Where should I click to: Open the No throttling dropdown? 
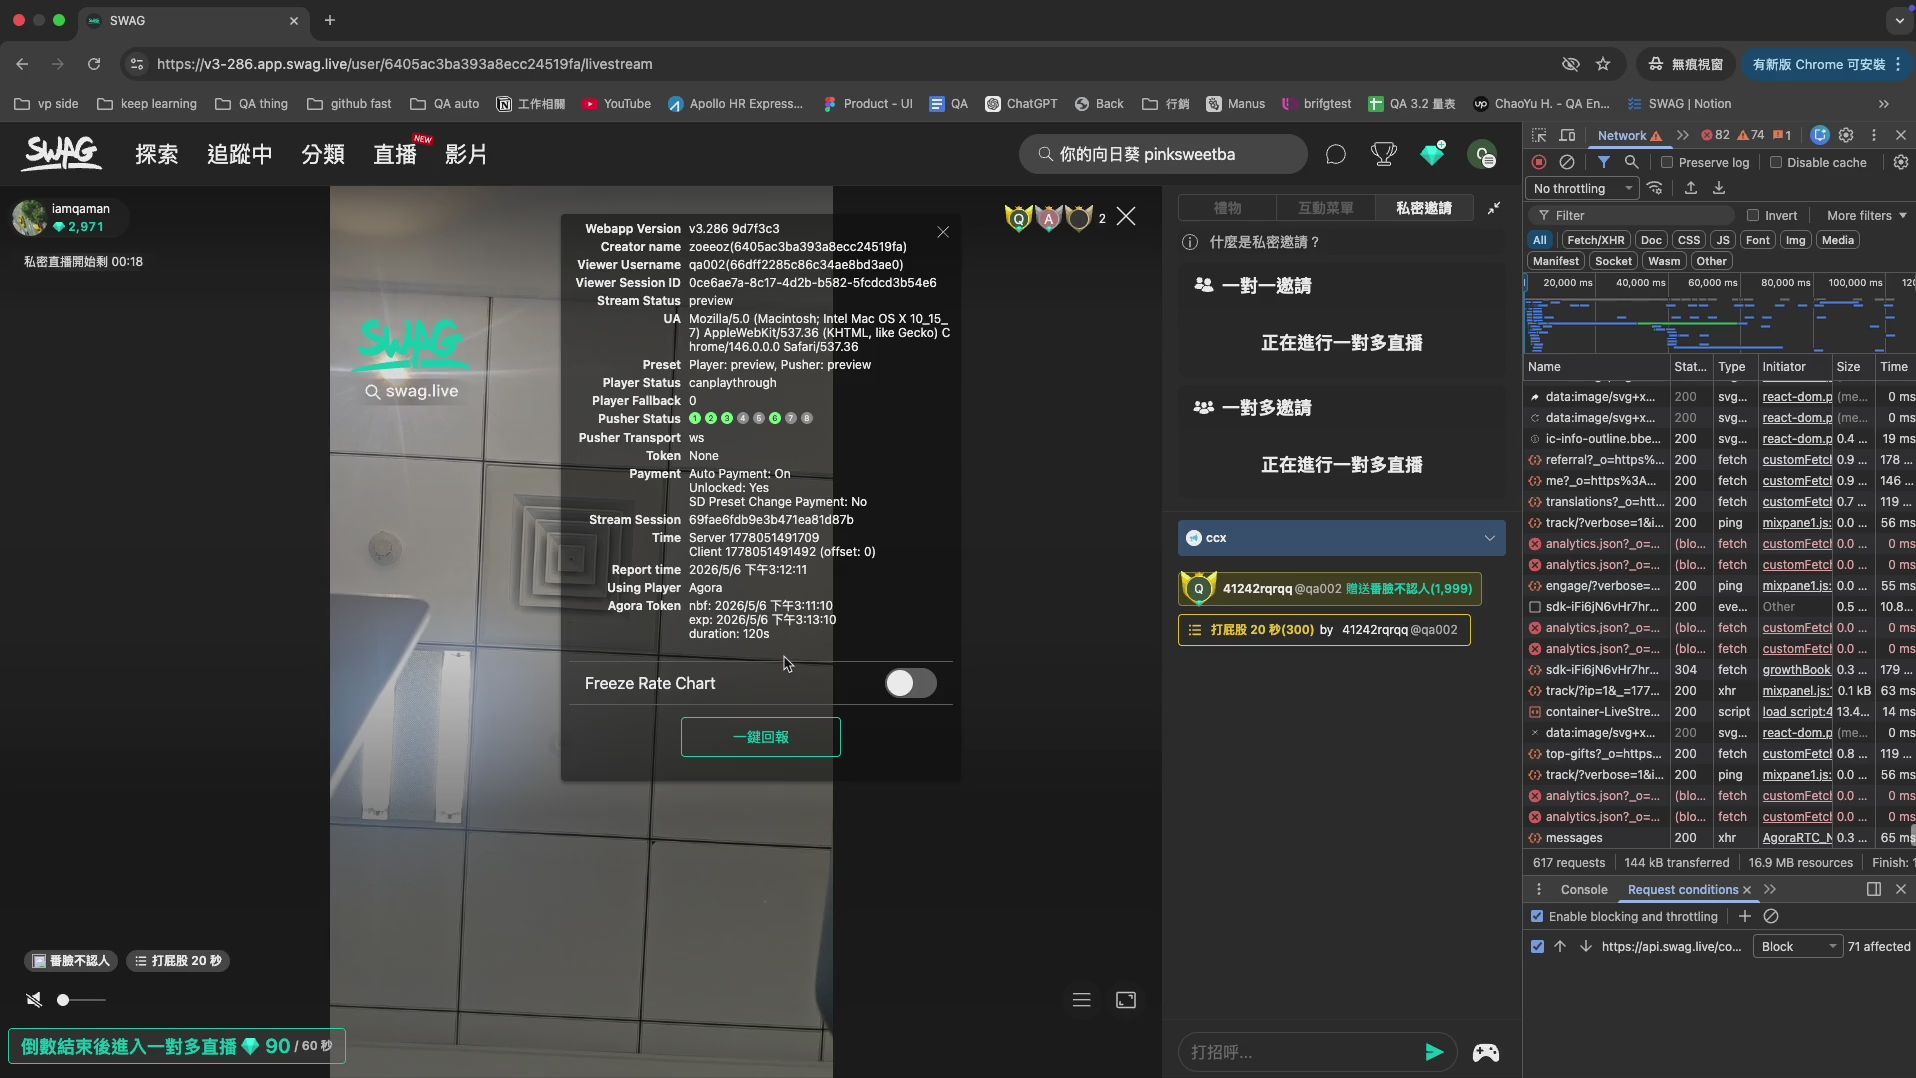[1583, 188]
